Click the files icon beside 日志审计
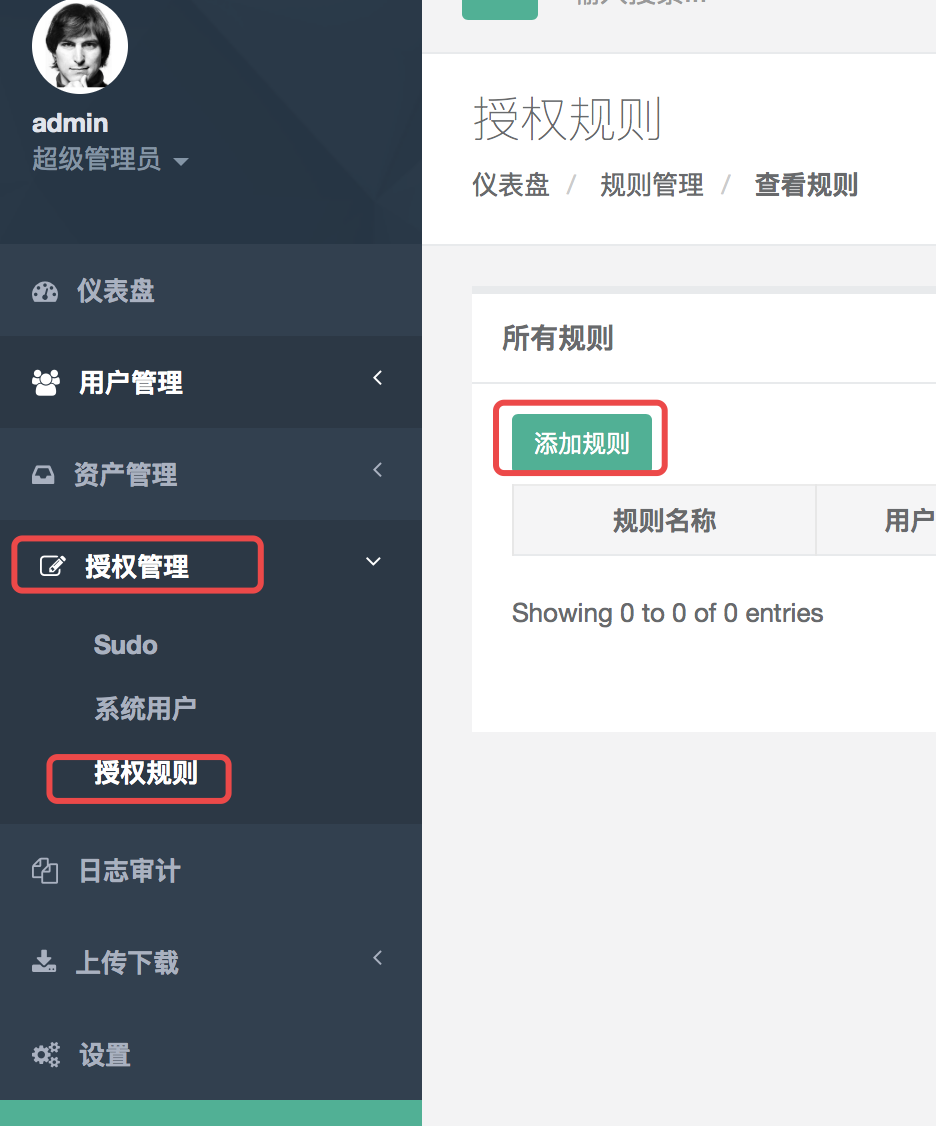This screenshot has width=936, height=1126. [x=45, y=871]
